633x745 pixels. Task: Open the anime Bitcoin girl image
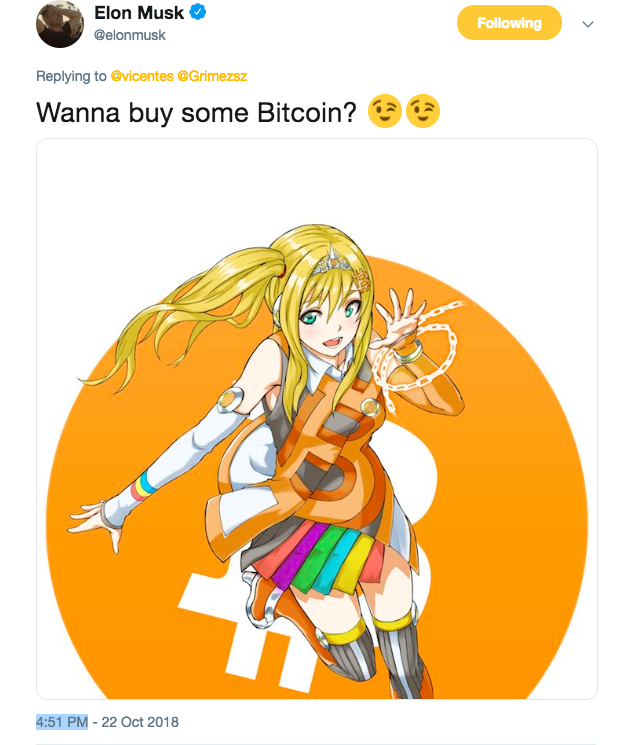[x=317, y=419]
